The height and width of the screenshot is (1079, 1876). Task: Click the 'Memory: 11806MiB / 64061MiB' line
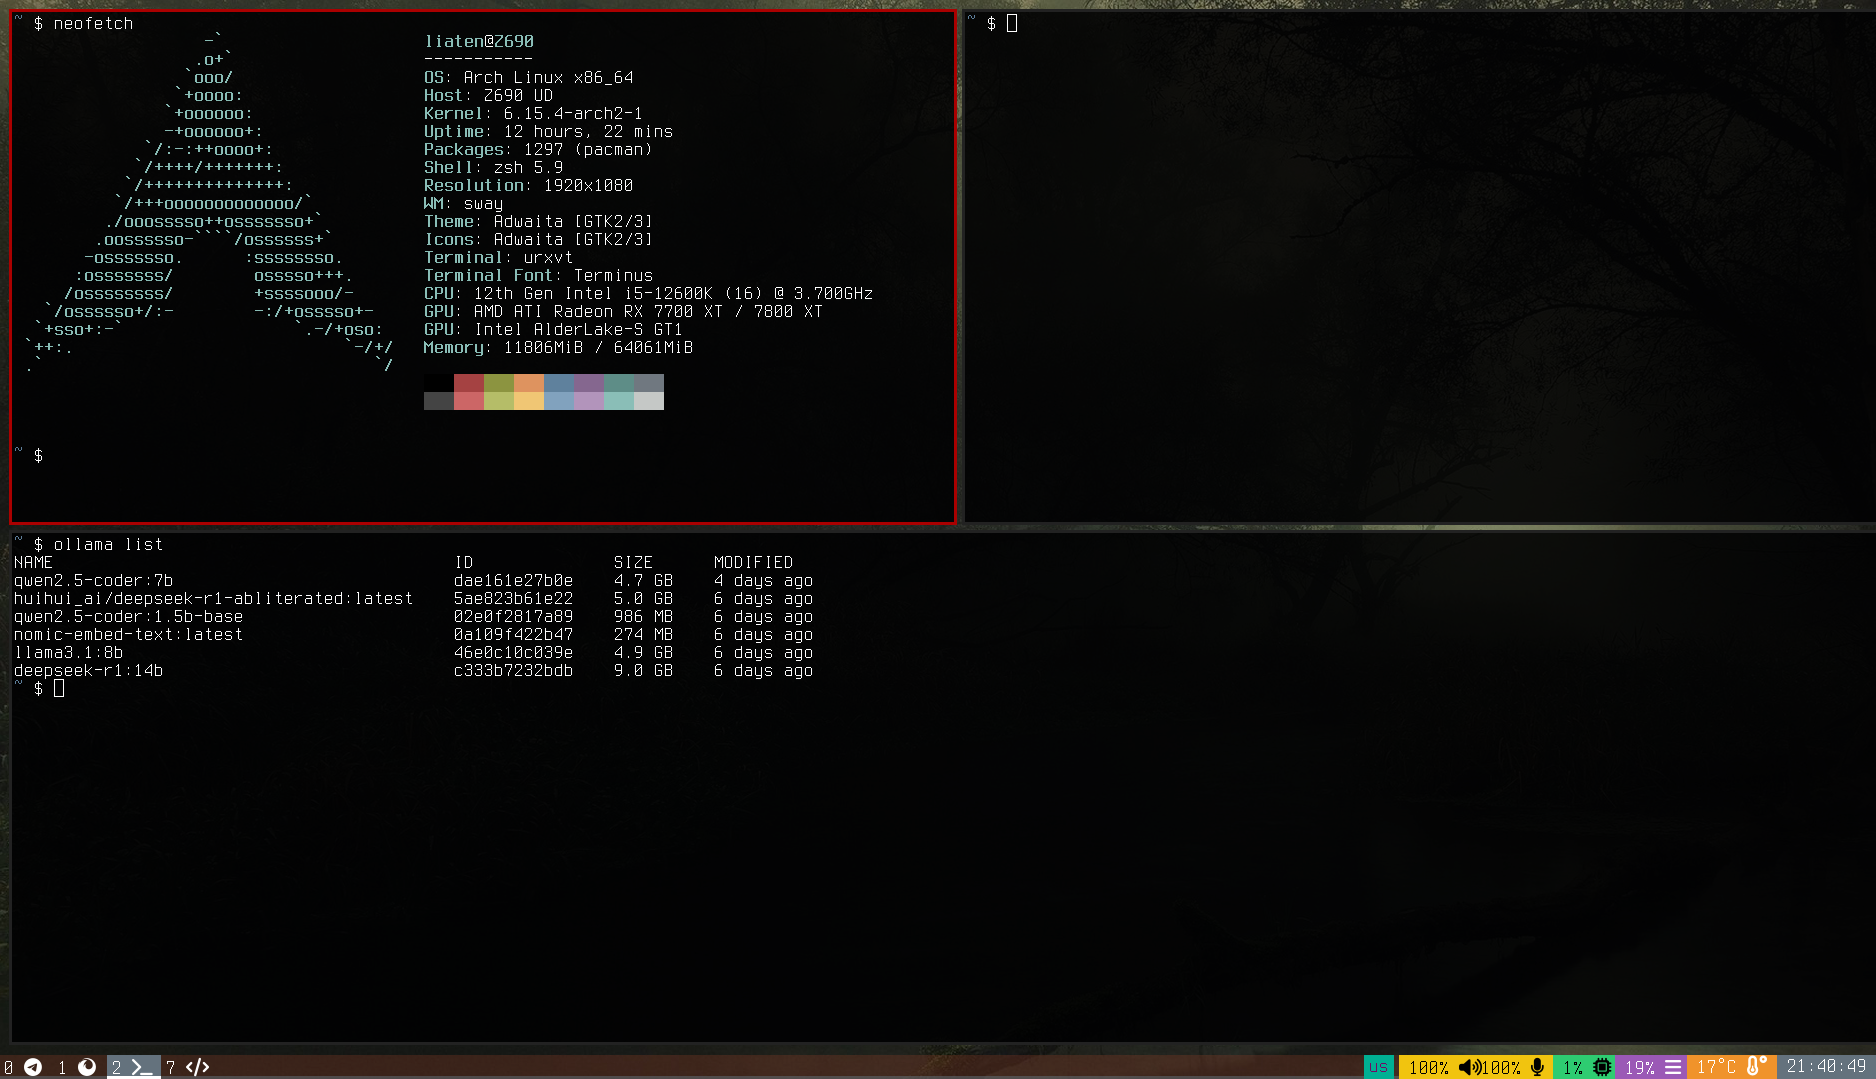(x=559, y=347)
